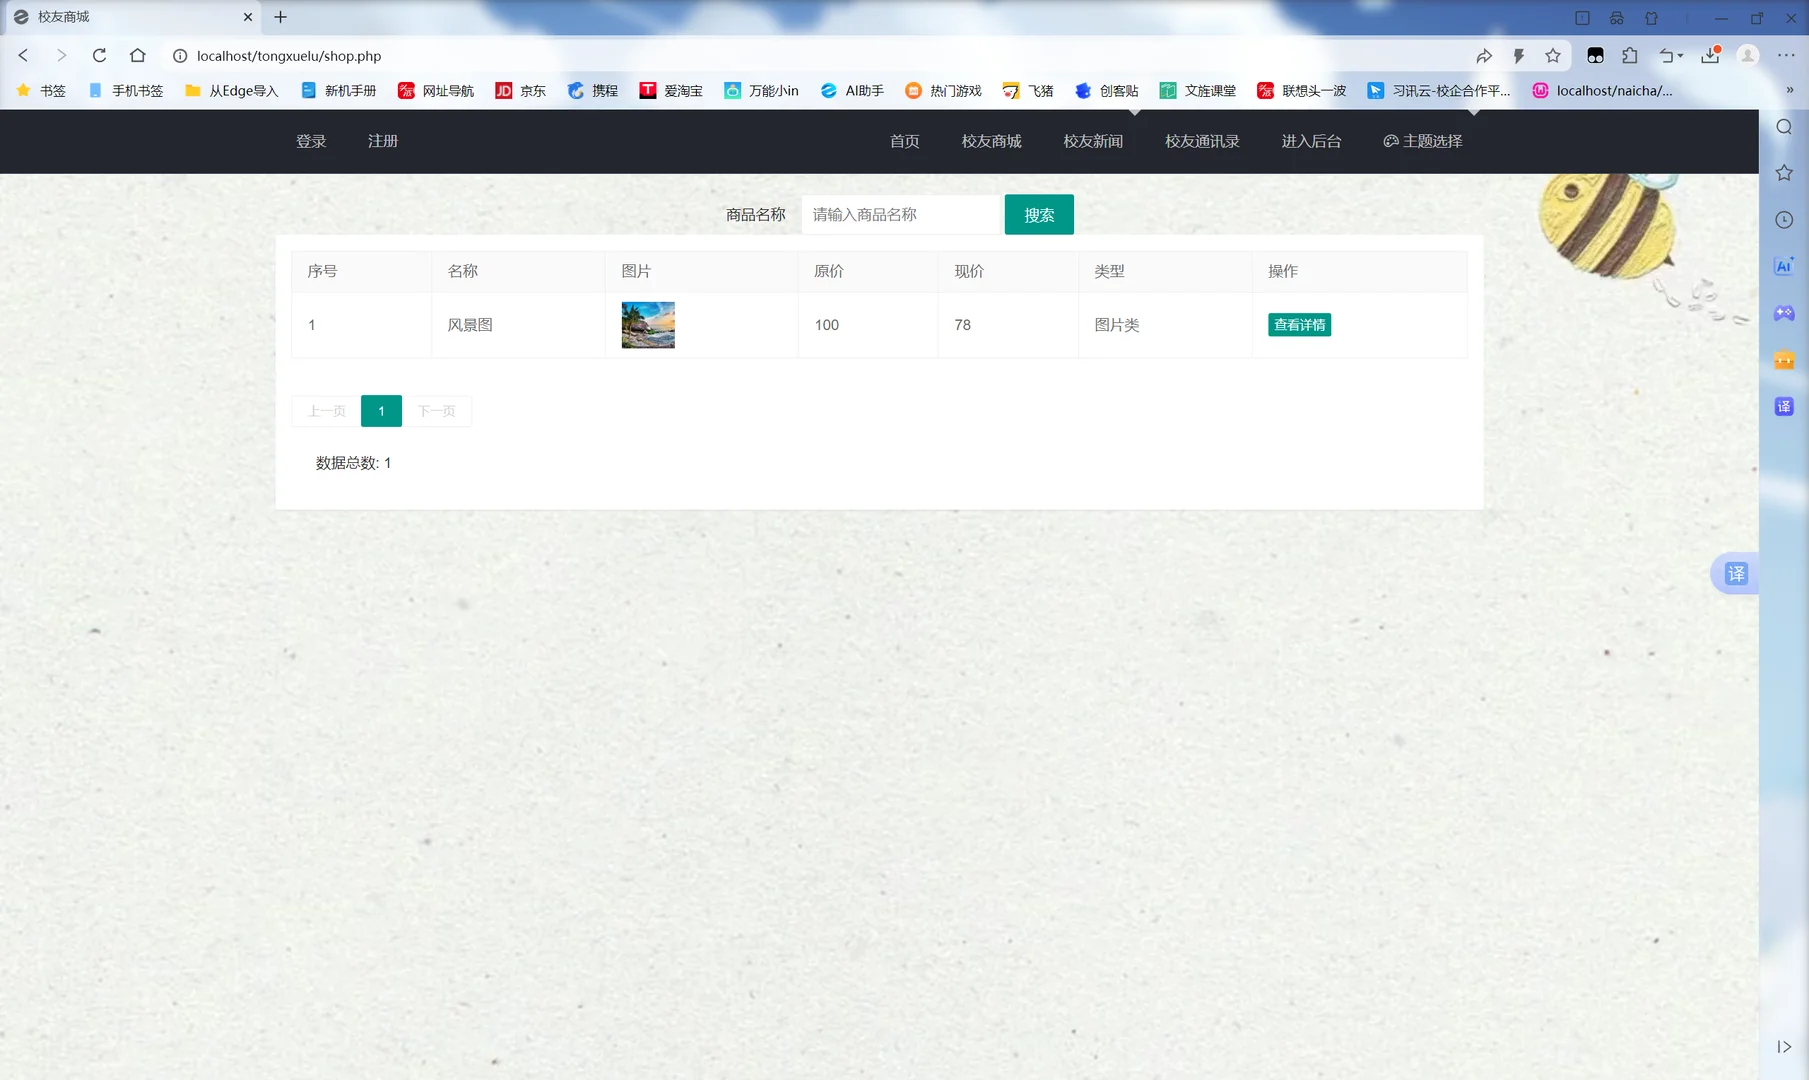Viewport: 1809px width, 1080px height.
Task: Open the 主题选择 theme selector
Action: click(1422, 141)
